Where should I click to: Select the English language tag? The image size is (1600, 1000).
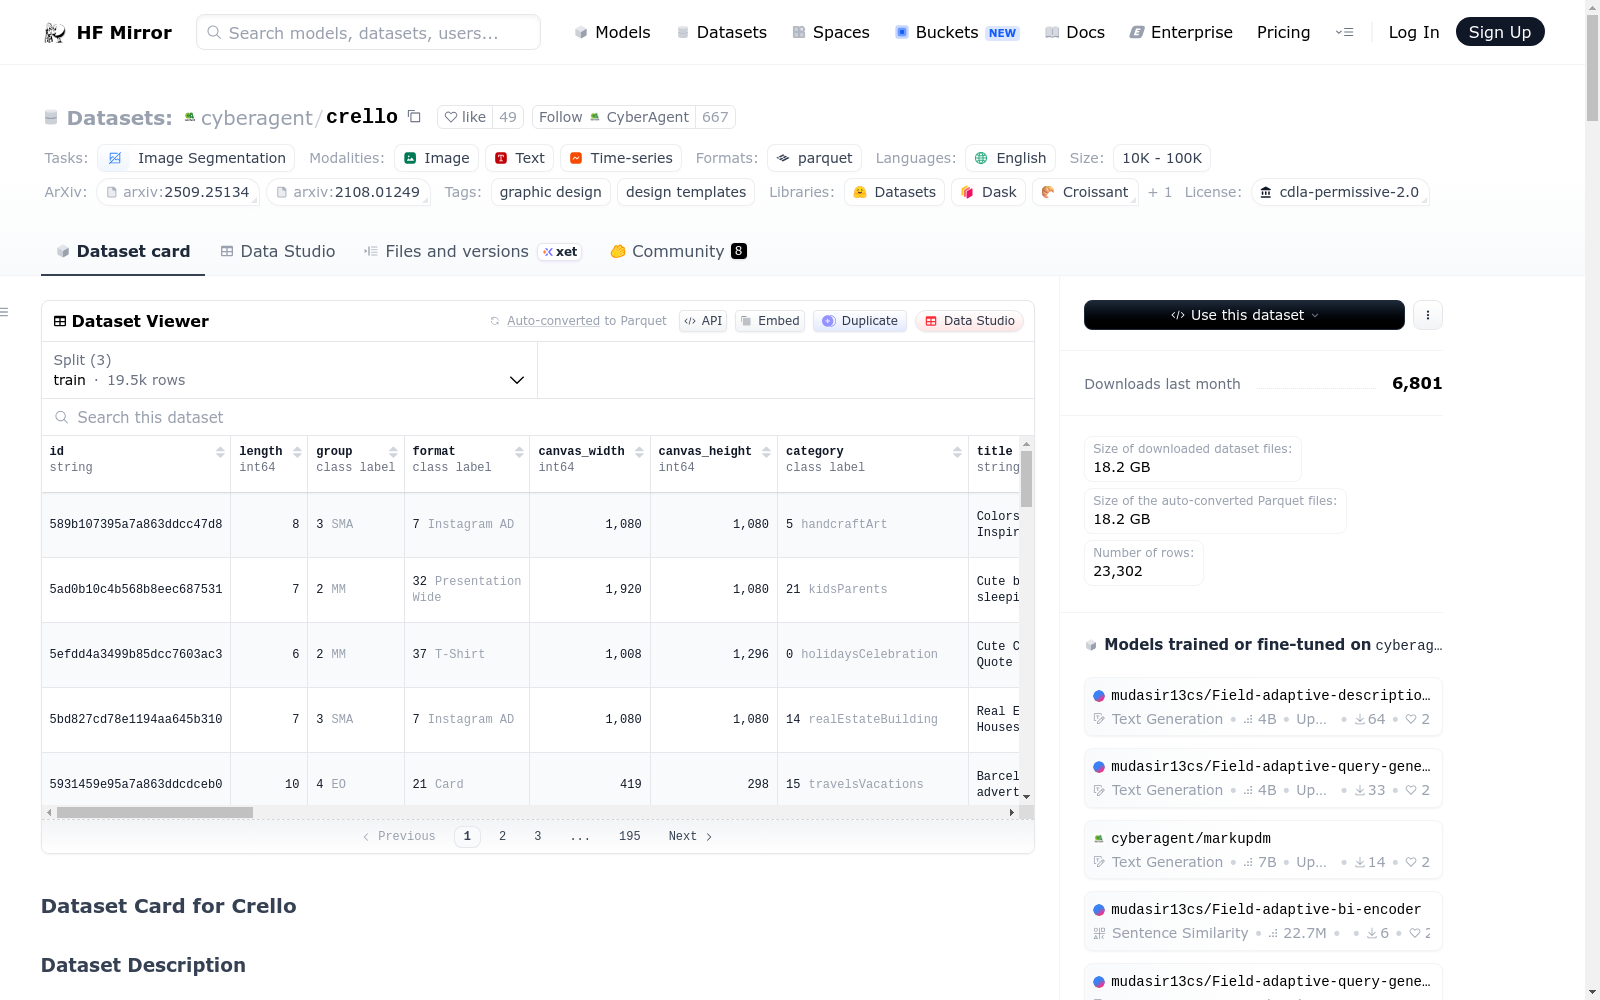(1011, 158)
